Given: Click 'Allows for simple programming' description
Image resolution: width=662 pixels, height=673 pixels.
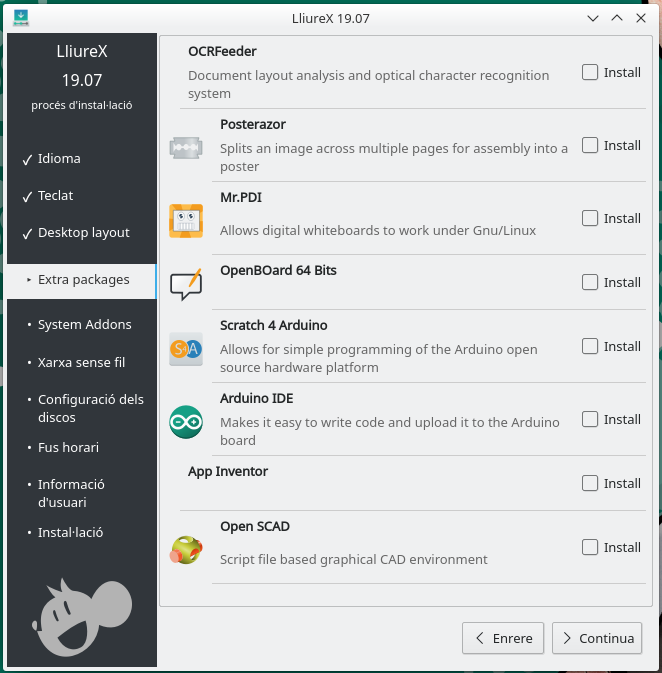Looking at the screenshot, I should [x=378, y=358].
